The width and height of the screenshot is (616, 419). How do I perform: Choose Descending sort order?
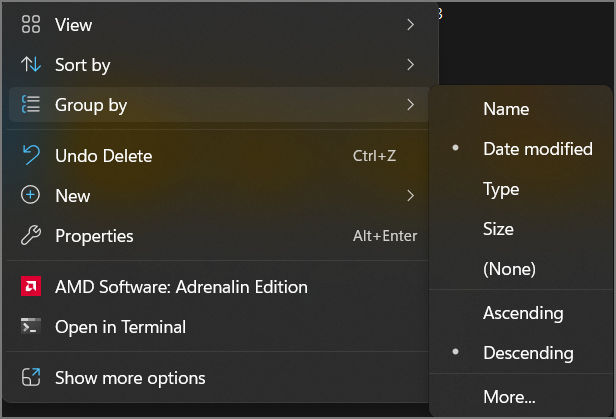528,353
